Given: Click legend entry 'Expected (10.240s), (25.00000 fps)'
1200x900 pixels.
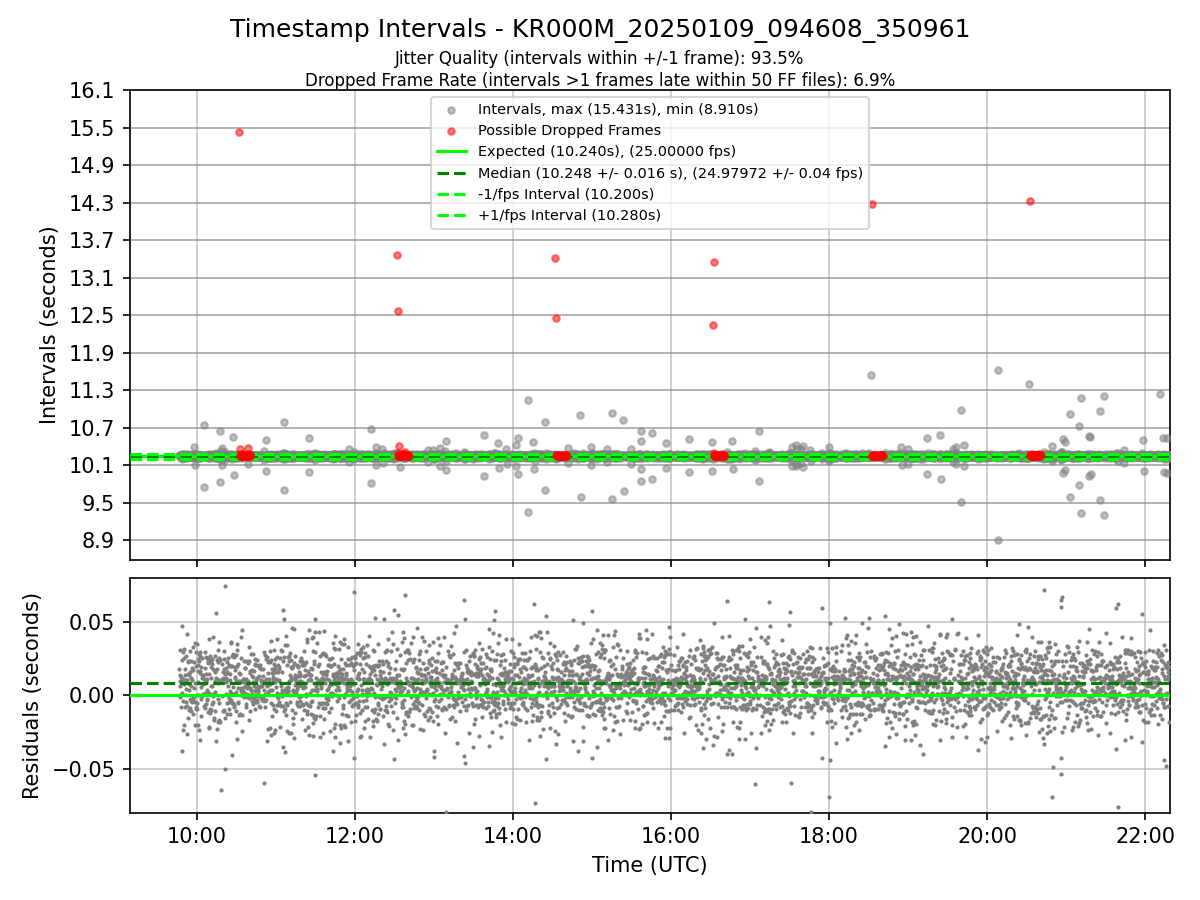Looking at the screenshot, I should (607, 152).
